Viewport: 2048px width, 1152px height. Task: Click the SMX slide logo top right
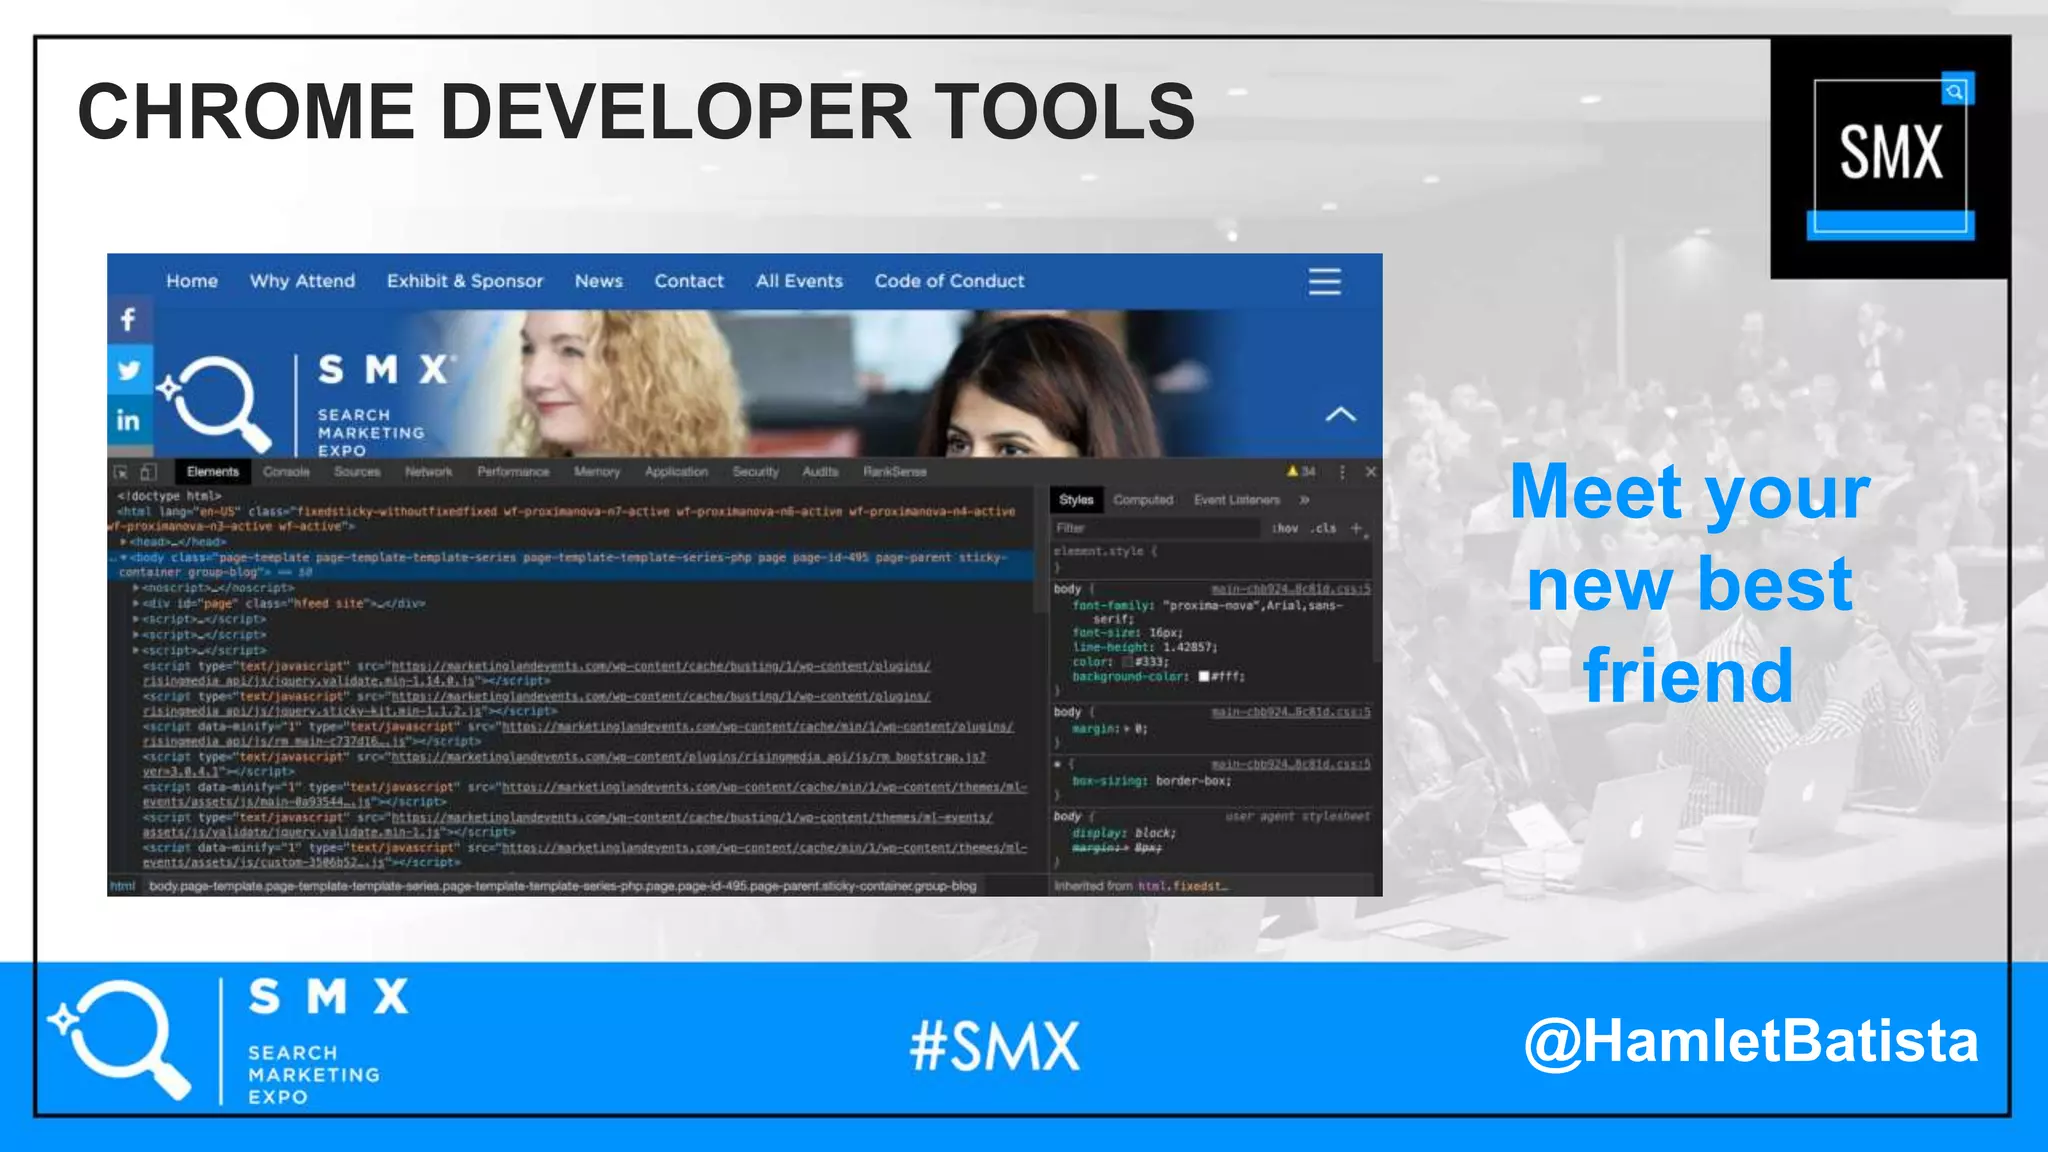pyautogui.click(x=1890, y=157)
